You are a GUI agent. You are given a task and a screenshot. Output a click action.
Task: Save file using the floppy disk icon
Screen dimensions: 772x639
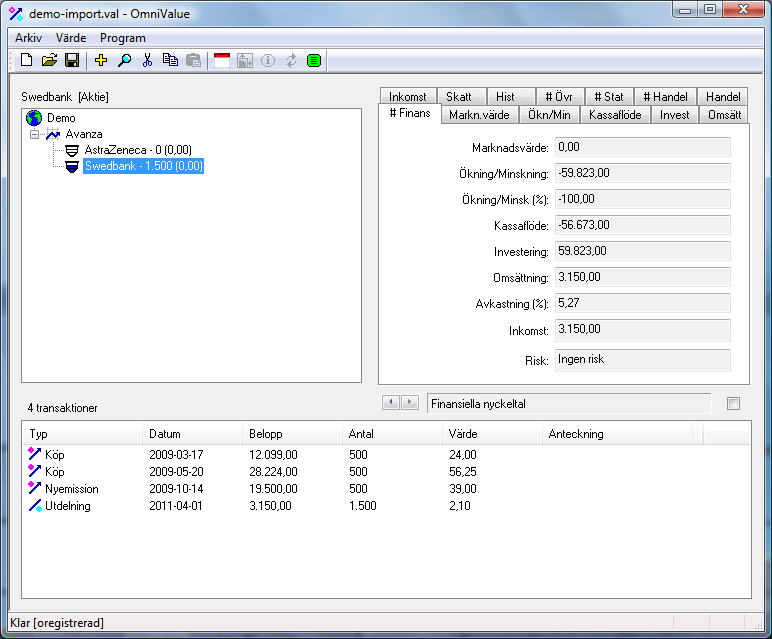72,61
